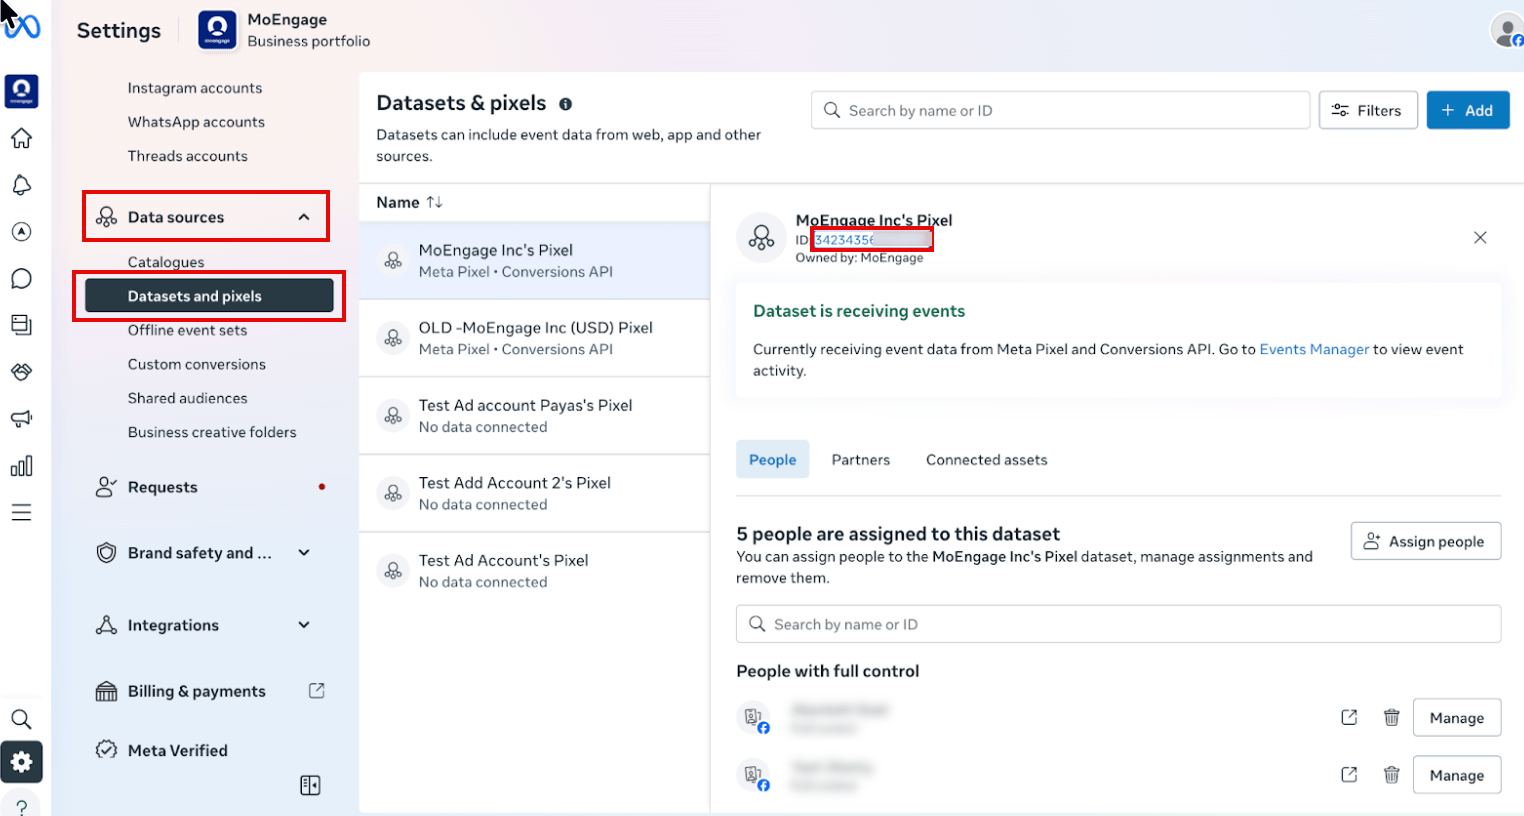Open the inbox chat bubble icon
Image resolution: width=1524 pixels, height=816 pixels.
(22, 279)
